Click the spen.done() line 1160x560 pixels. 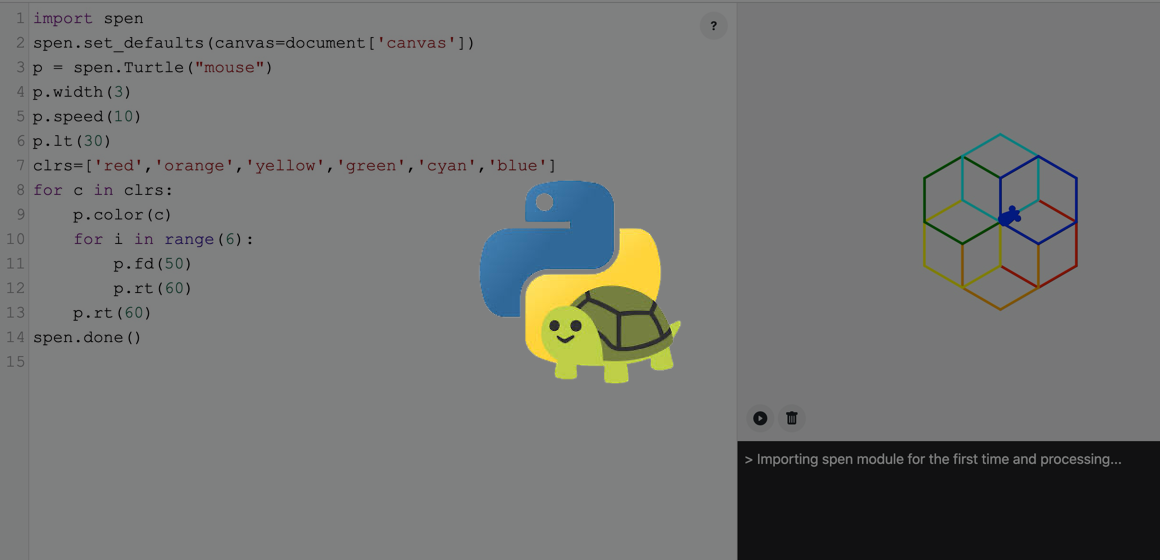pyautogui.click(x=87, y=337)
